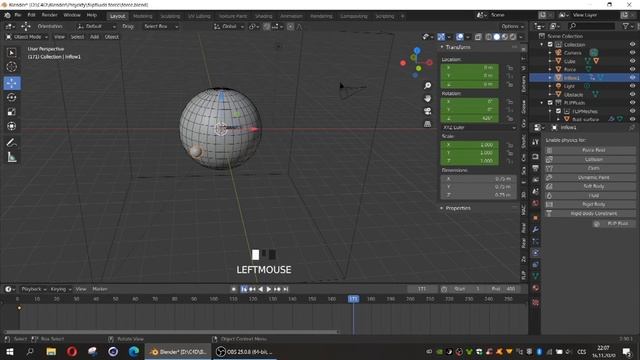Screen dimensions: 640x360
Task: Open the Default orientation dropdown
Action: coord(96,27)
